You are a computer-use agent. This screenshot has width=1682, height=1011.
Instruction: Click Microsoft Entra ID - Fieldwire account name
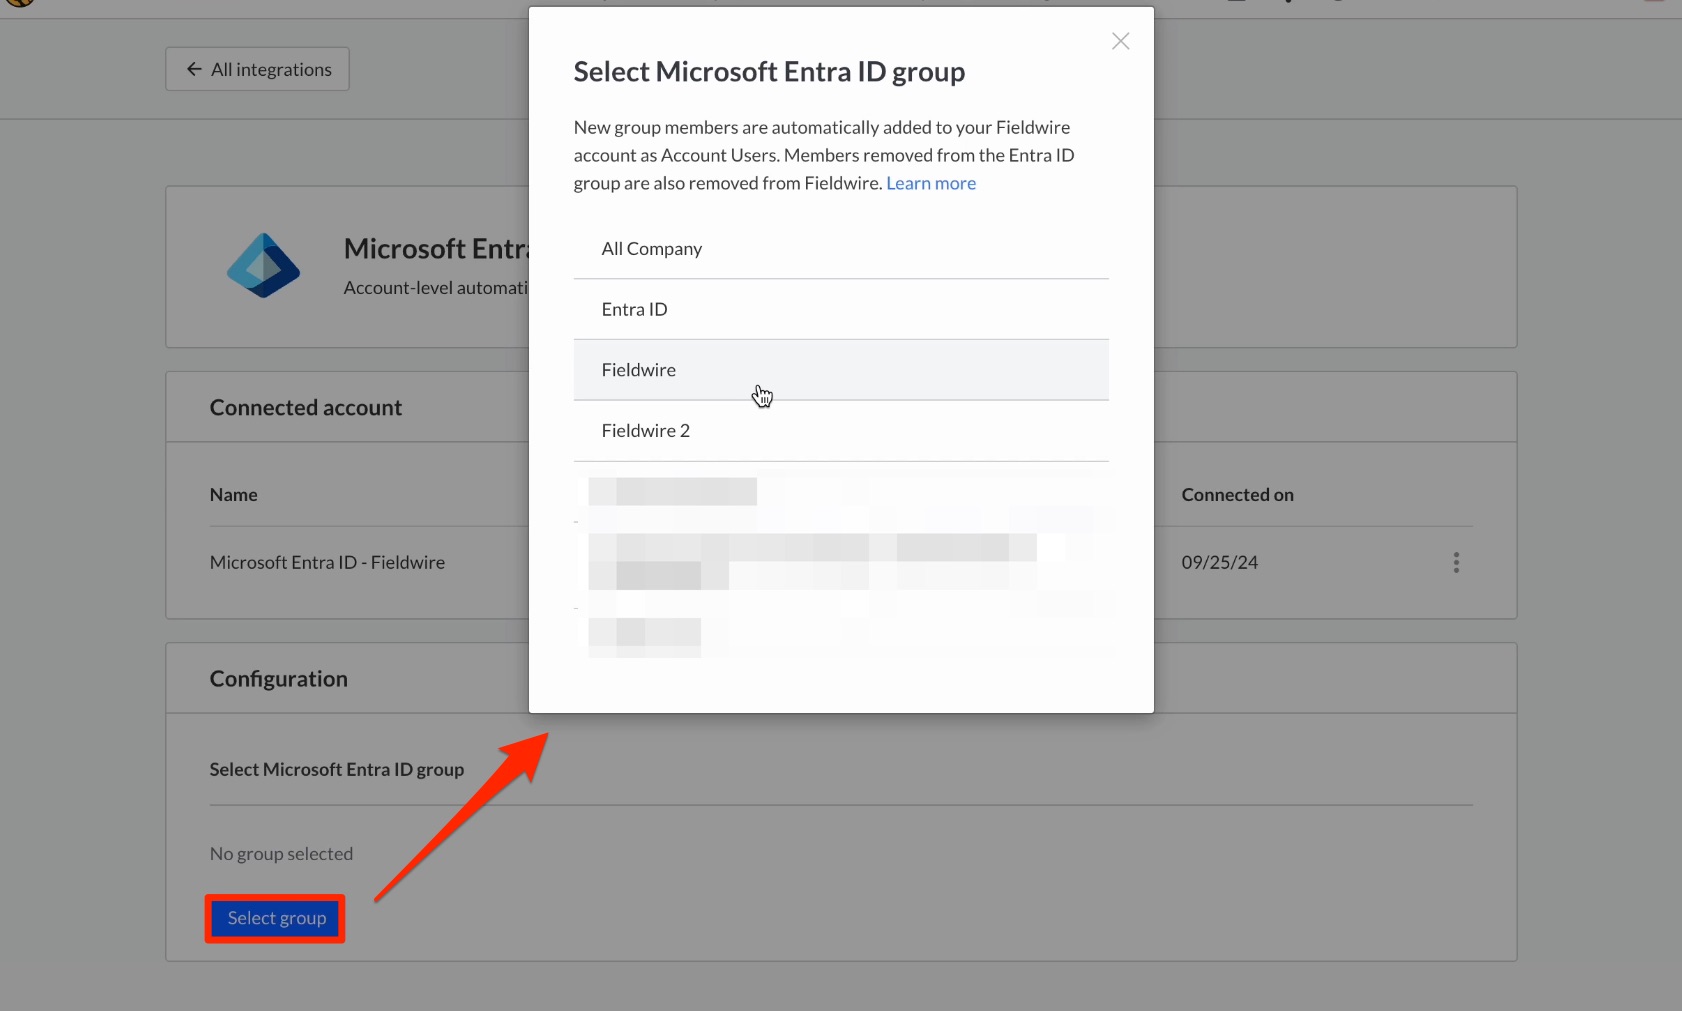coord(327,563)
